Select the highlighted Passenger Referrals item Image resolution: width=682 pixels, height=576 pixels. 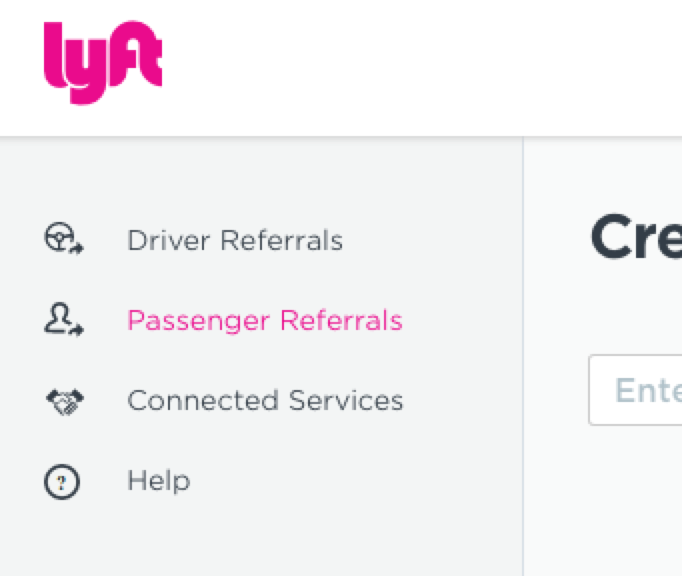[265, 321]
